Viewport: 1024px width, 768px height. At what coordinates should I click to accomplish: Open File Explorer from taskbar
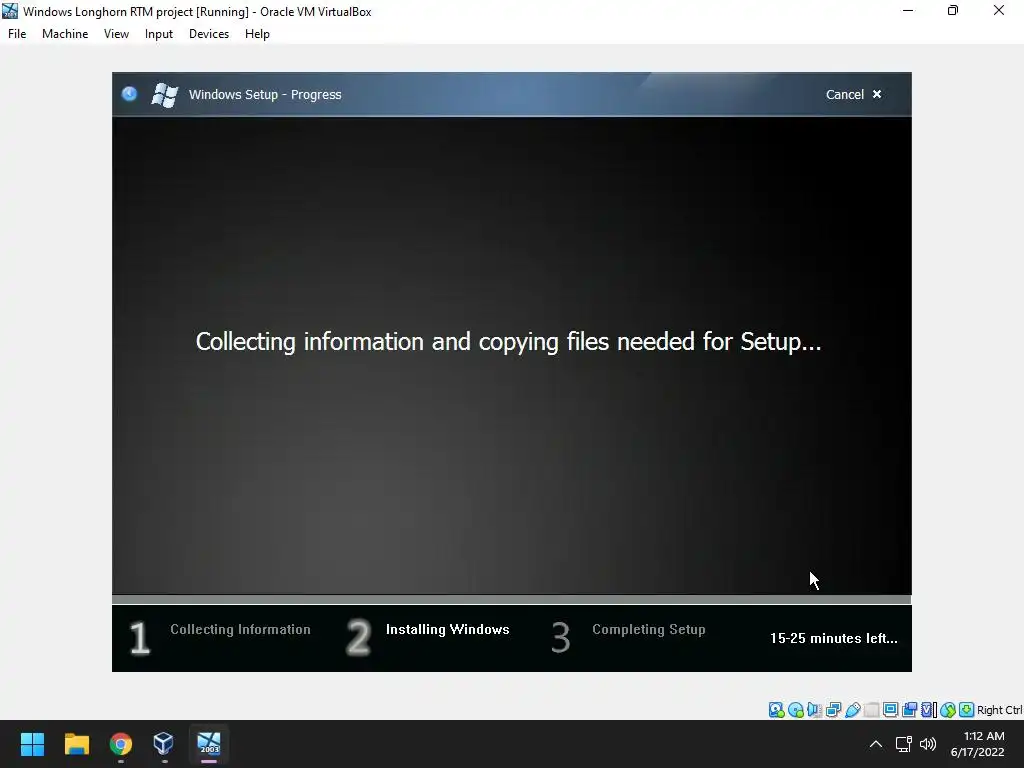click(76, 744)
